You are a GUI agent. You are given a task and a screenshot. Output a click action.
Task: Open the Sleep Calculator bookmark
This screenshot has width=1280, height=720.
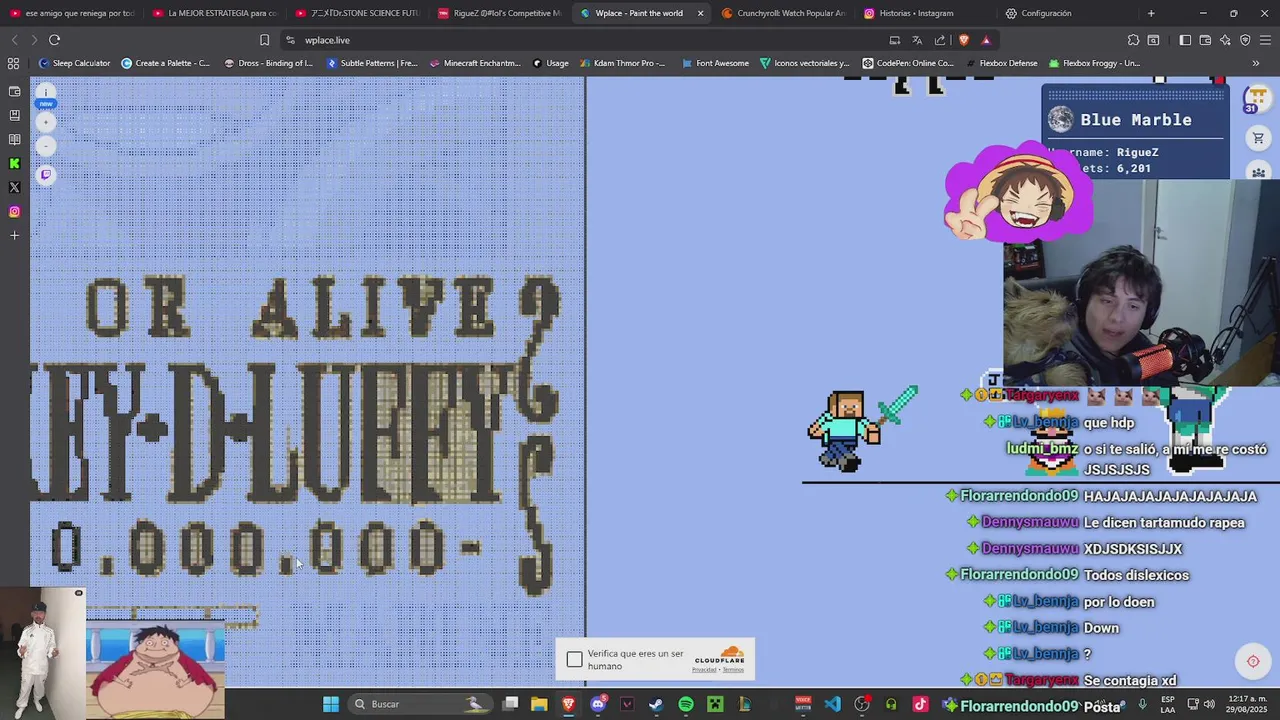click(x=74, y=63)
